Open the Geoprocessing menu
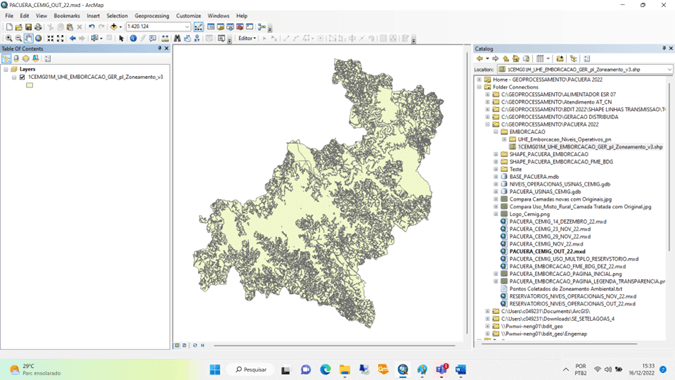Image resolution: width=675 pixels, height=380 pixels. click(152, 16)
